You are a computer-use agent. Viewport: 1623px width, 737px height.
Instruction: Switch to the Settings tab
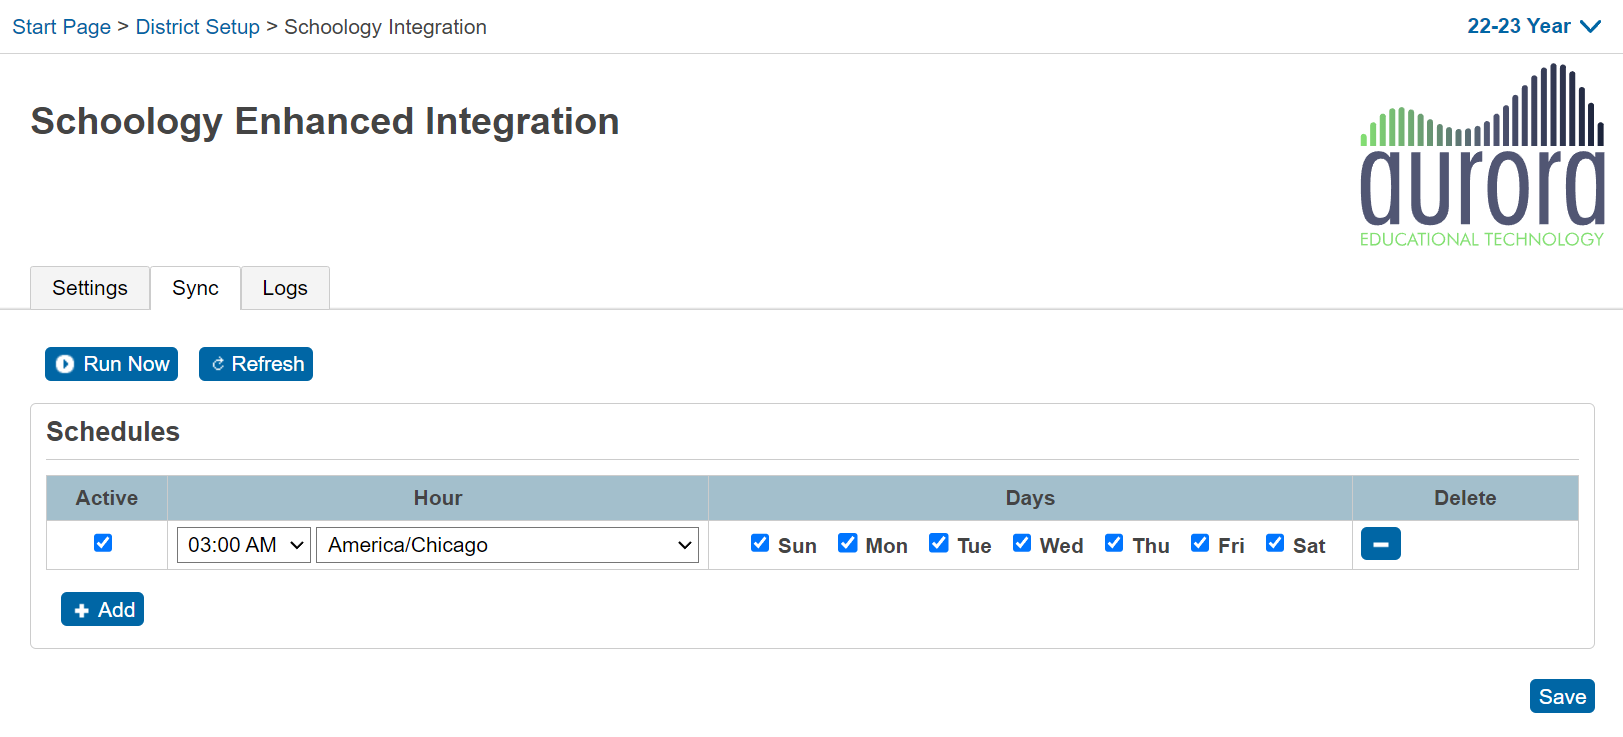pyautogui.click(x=90, y=288)
